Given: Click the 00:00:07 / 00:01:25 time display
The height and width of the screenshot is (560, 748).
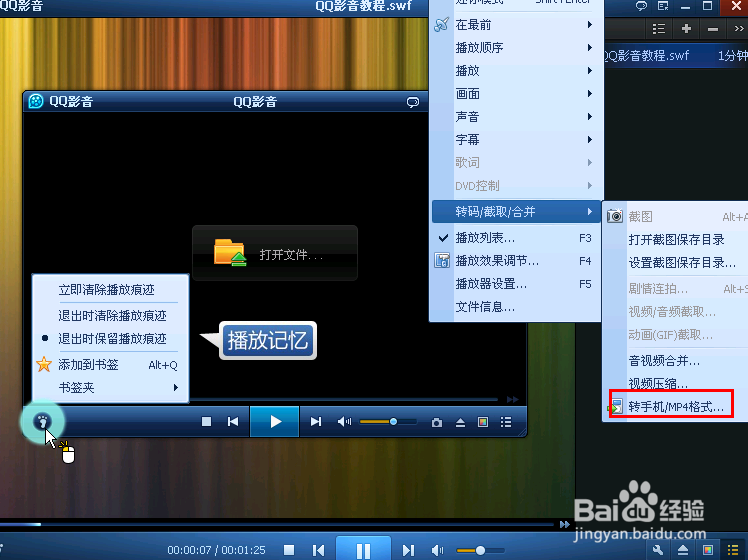Looking at the screenshot, I should tap(216, 550).
